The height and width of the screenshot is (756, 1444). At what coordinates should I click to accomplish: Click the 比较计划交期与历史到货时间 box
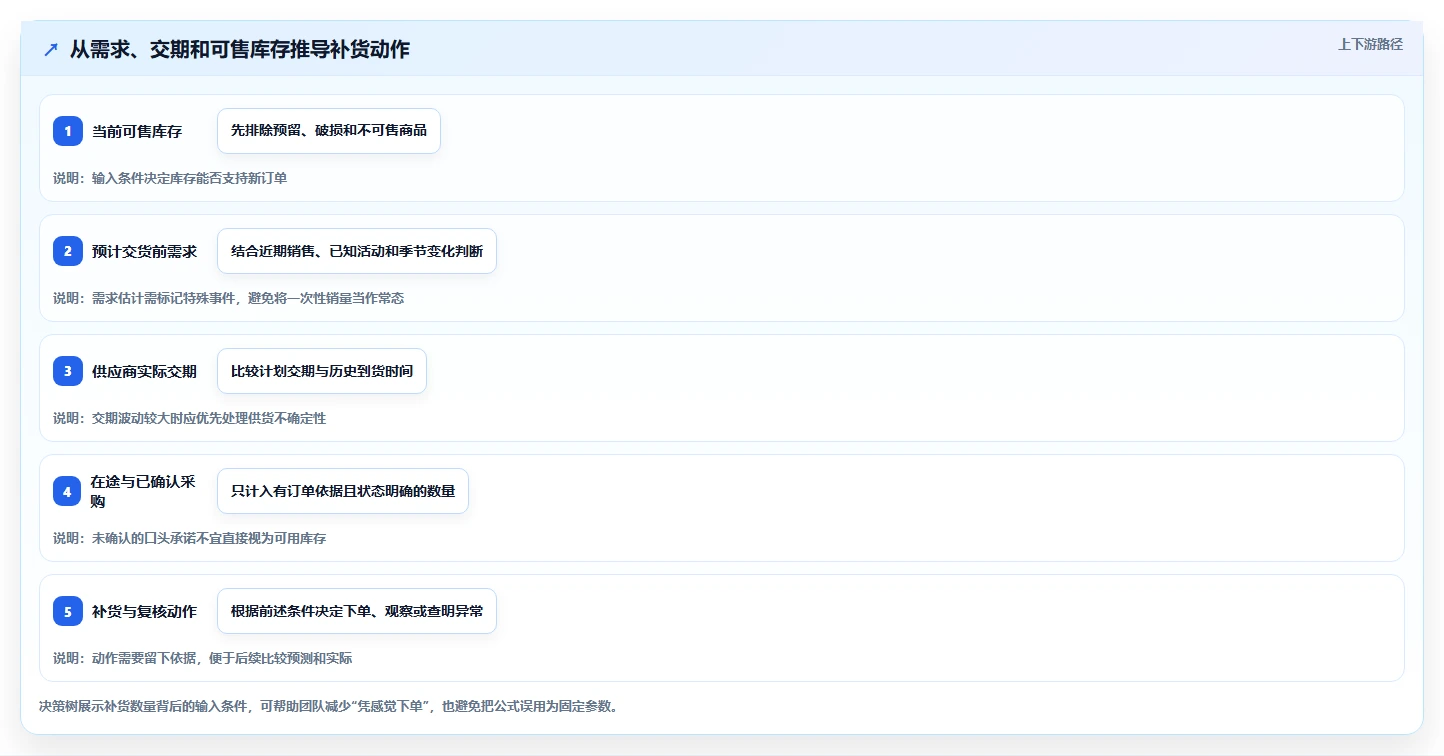click(x=322, y=371)
